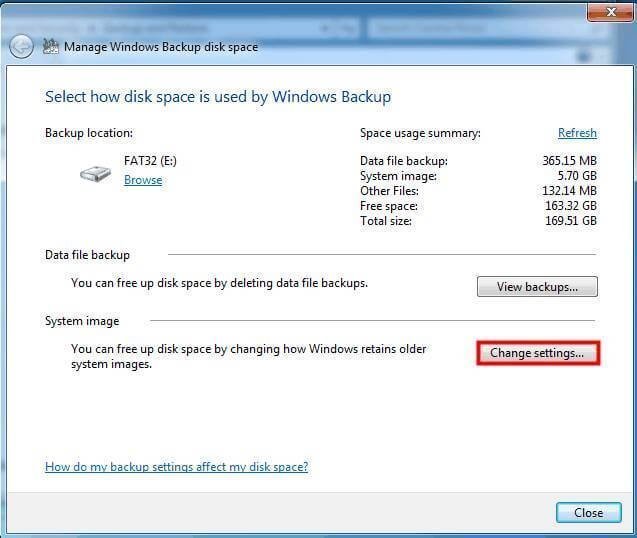This screenshot has width=637, height=538.
Task: Click the 'Backup location:' label
Action: (x=89, y=133)
